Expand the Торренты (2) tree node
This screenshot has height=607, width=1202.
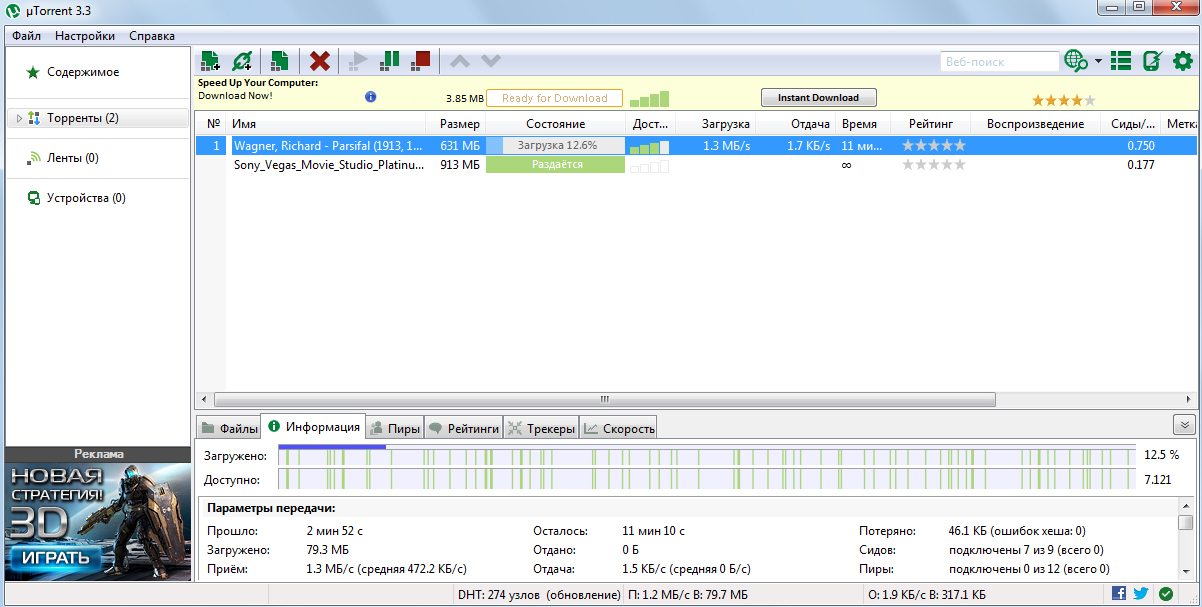19,118
